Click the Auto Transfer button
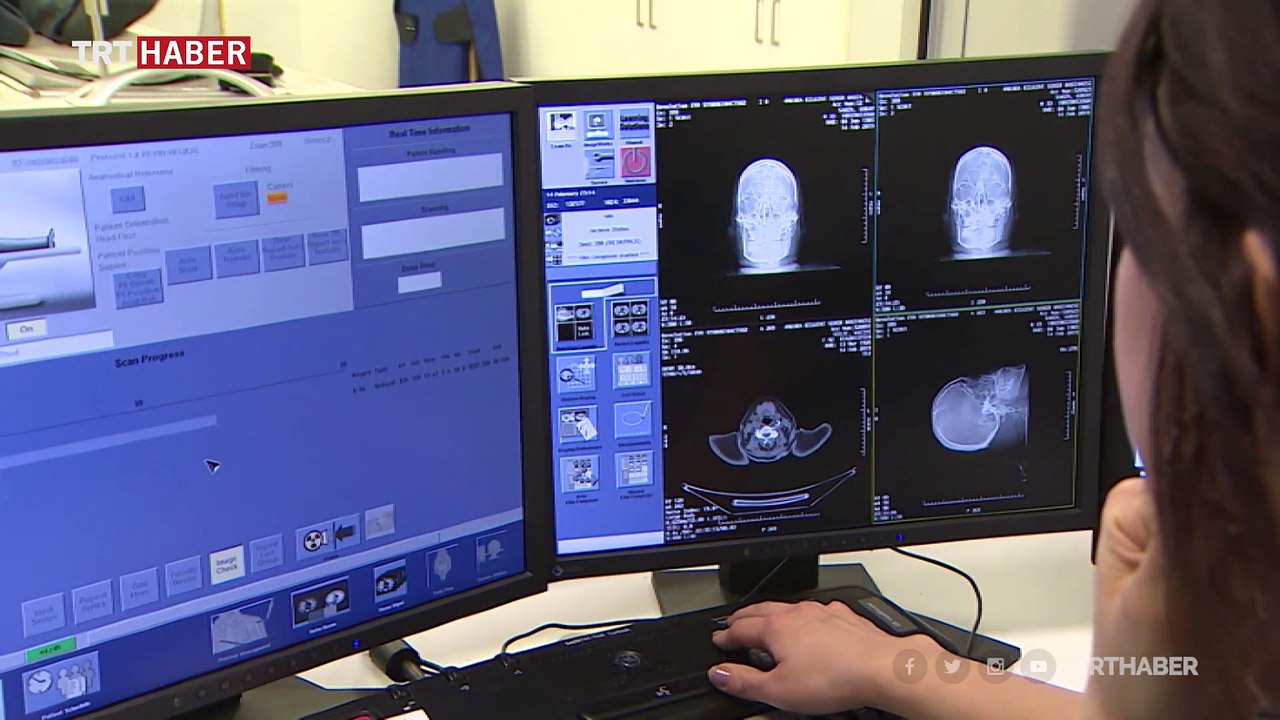Screen dimensions: 1280x720 (237, 259)
